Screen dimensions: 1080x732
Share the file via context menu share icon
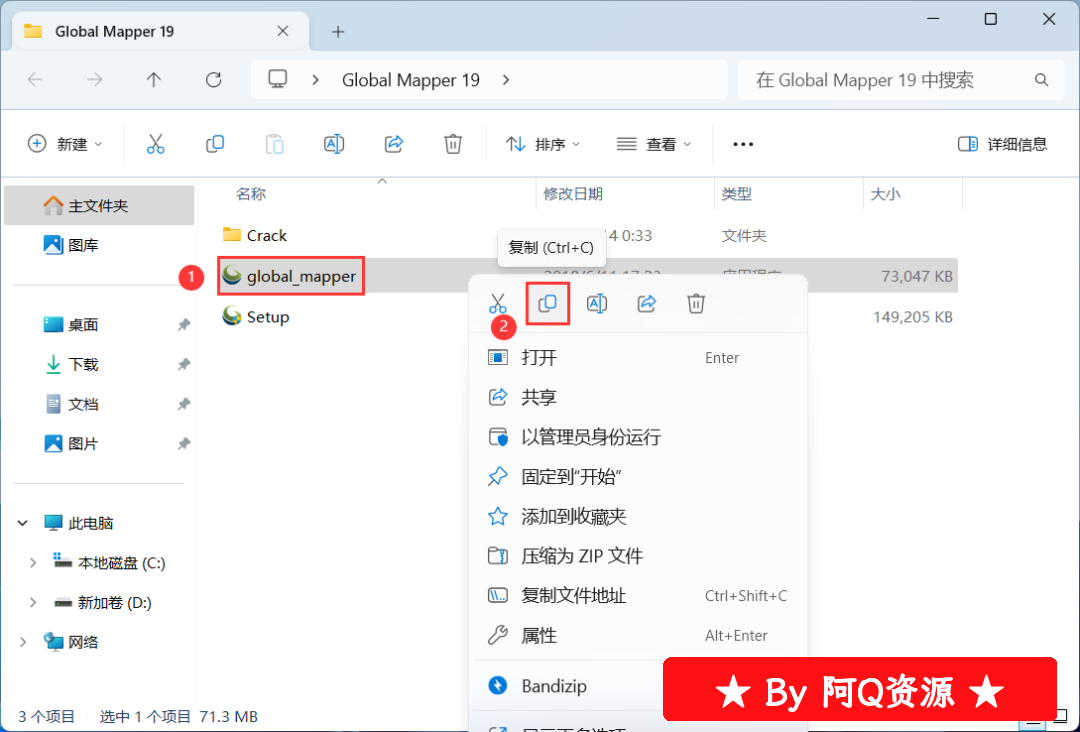click(x=646, y=303)
